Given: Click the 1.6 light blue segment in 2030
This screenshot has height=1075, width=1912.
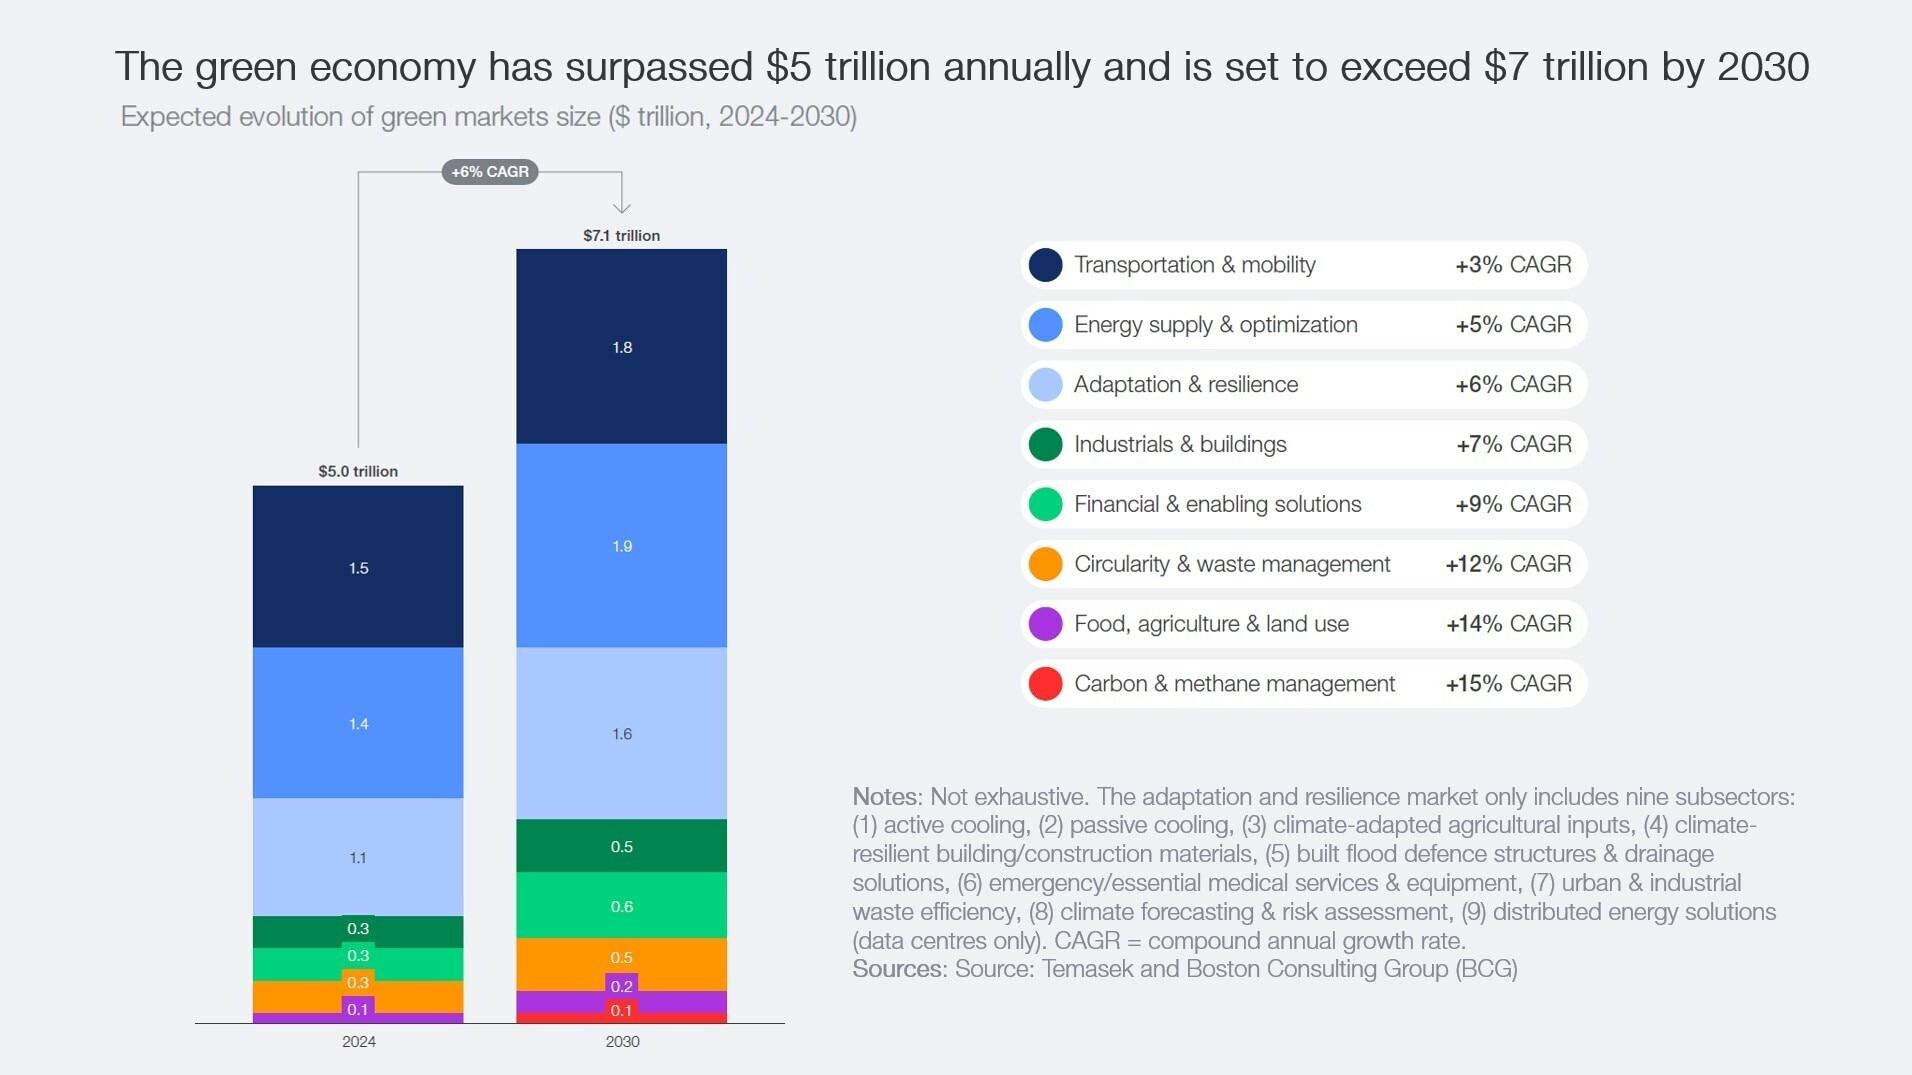Looking at the screenshot, I should click(622, 734).
